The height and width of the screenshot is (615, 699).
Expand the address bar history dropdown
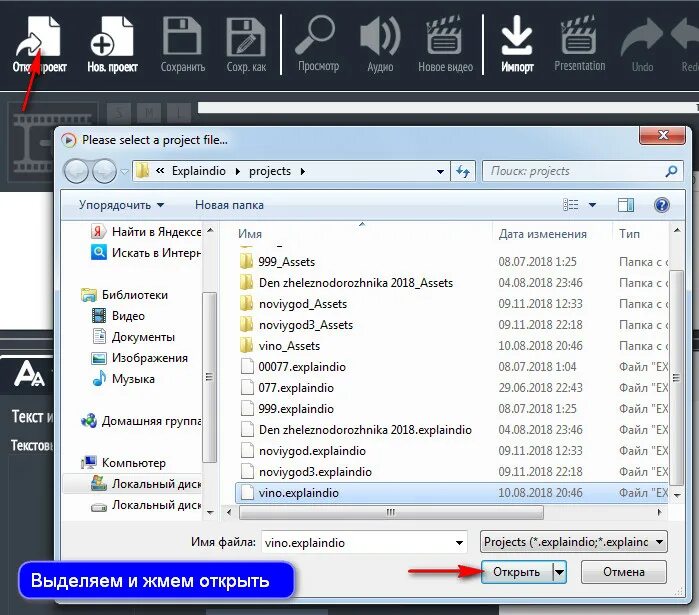[440, 172]
